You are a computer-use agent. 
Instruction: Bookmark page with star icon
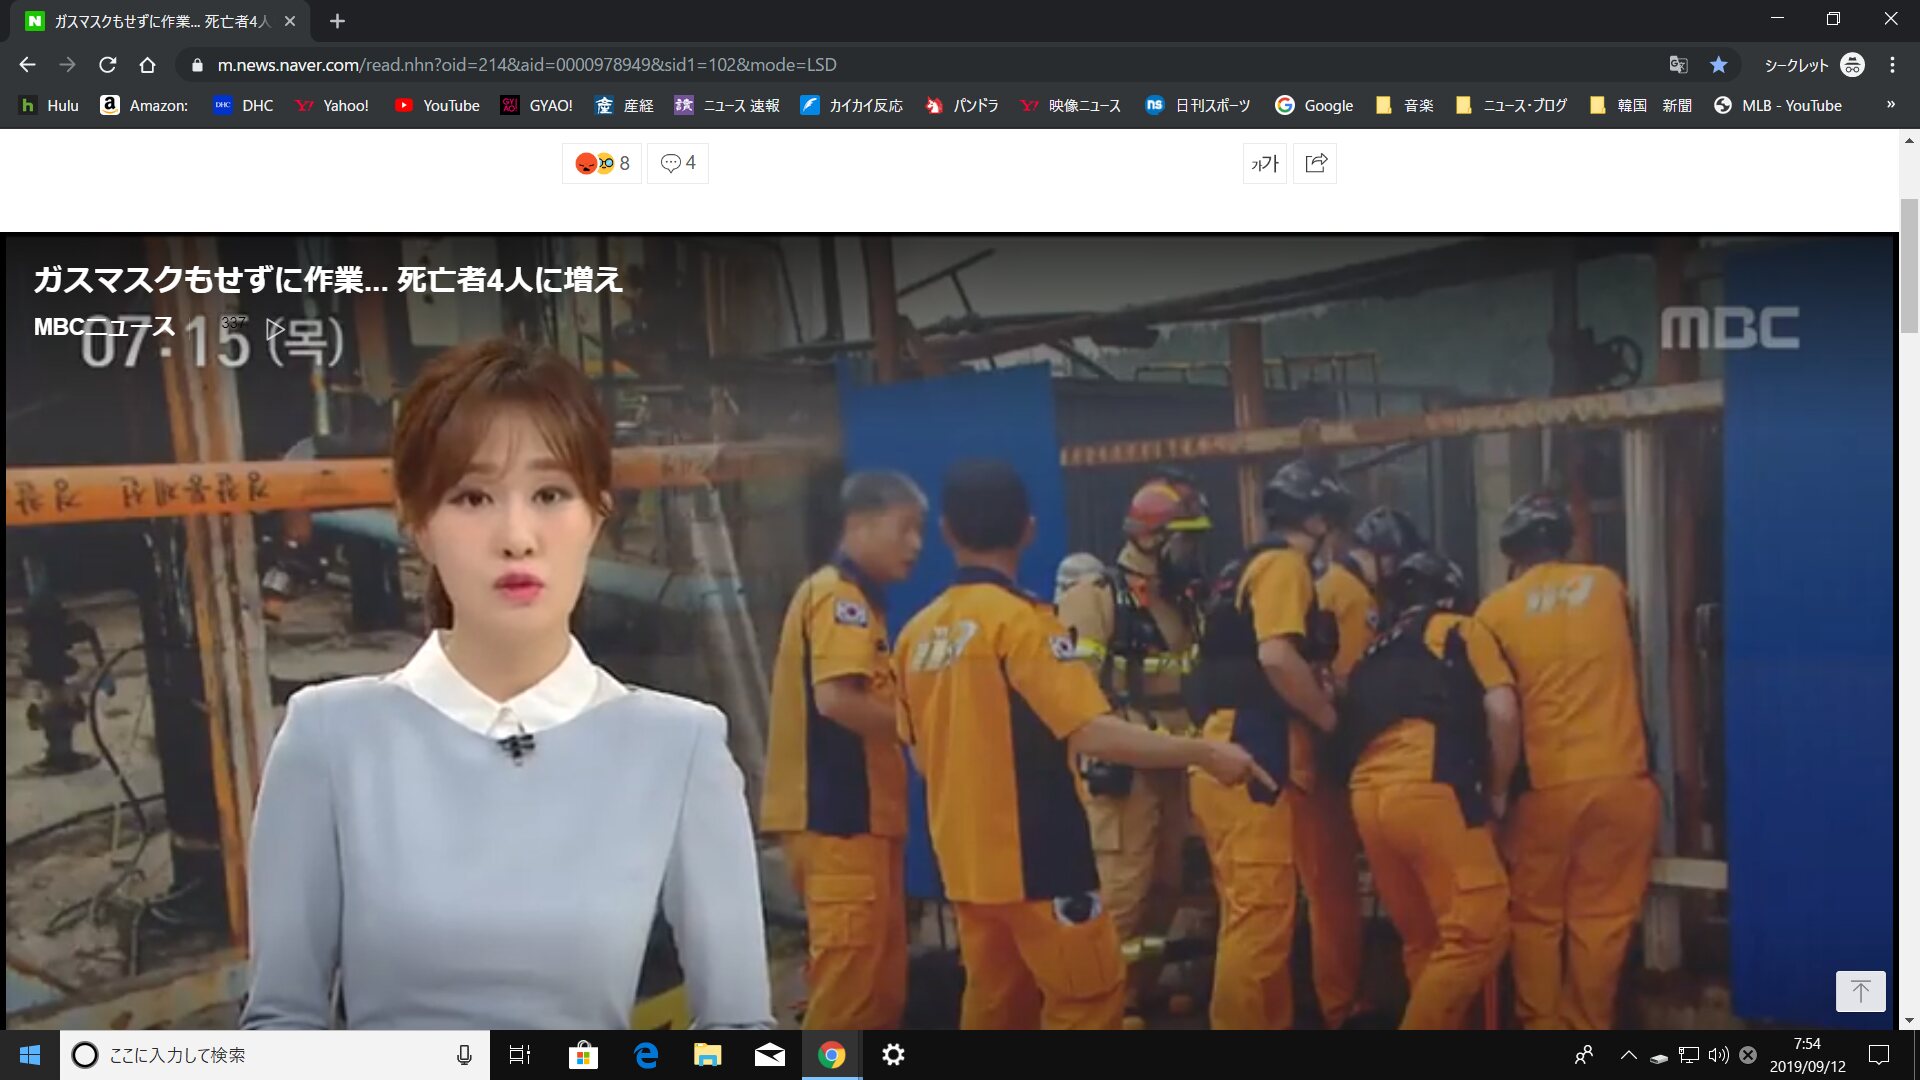(x=1718, y=65)
